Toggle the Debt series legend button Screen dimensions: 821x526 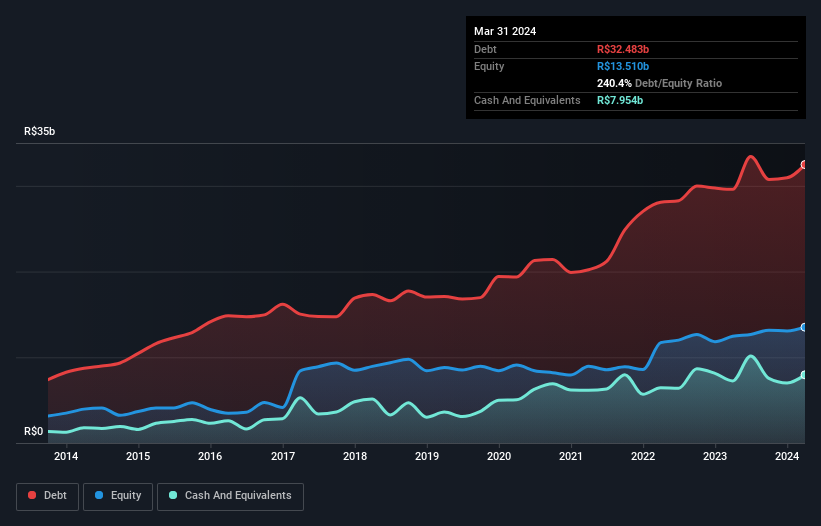pyautogui.click(x=48, y=496)
